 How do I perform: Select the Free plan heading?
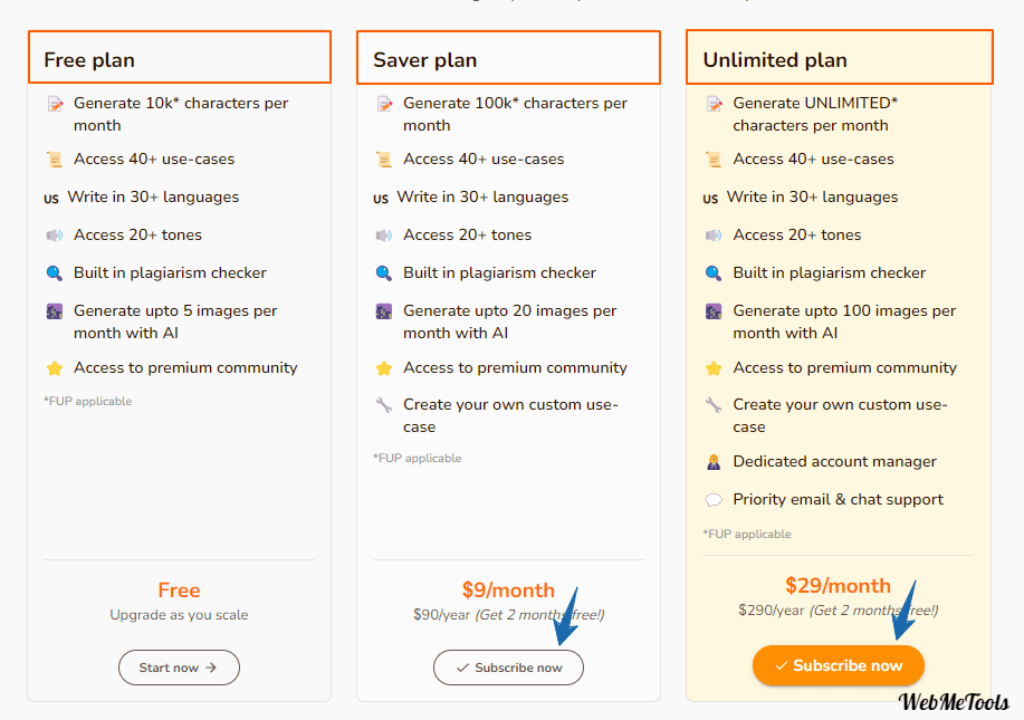(x=89, y=60)
